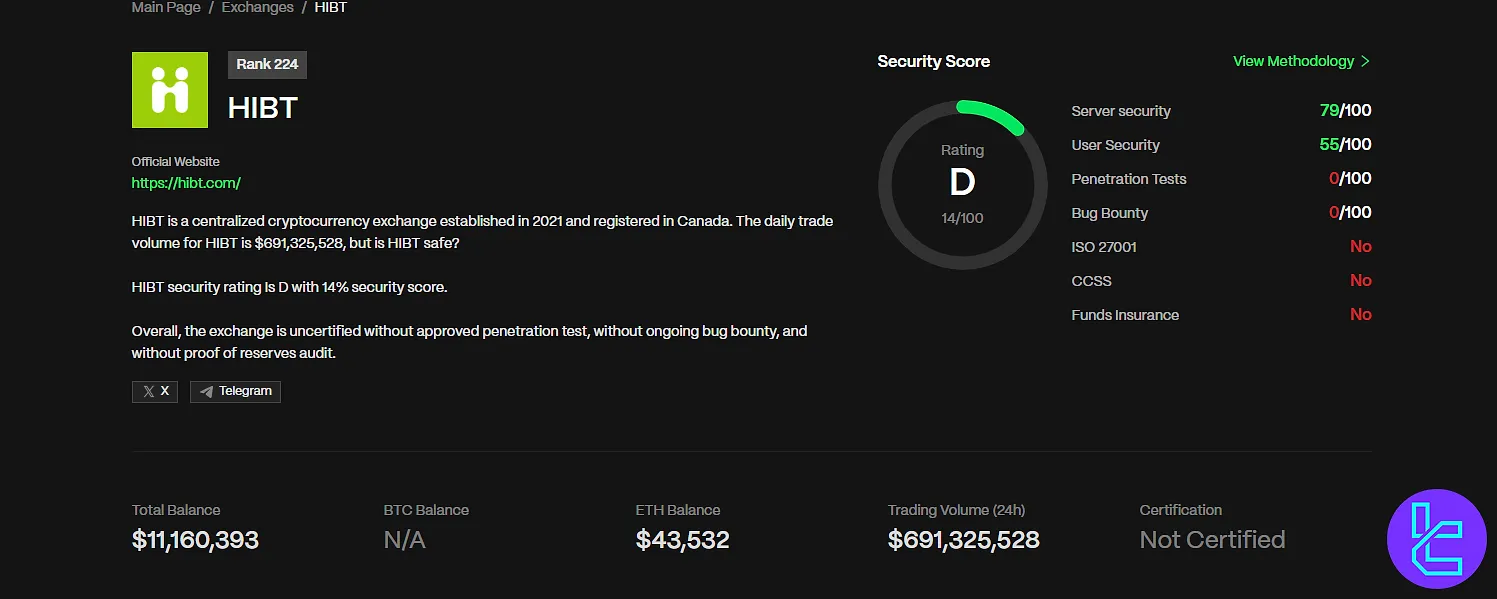The width and height of the screenshot is (1497, 599).
Task: Click ISO 27001 No value
Action: point(1361,247)
